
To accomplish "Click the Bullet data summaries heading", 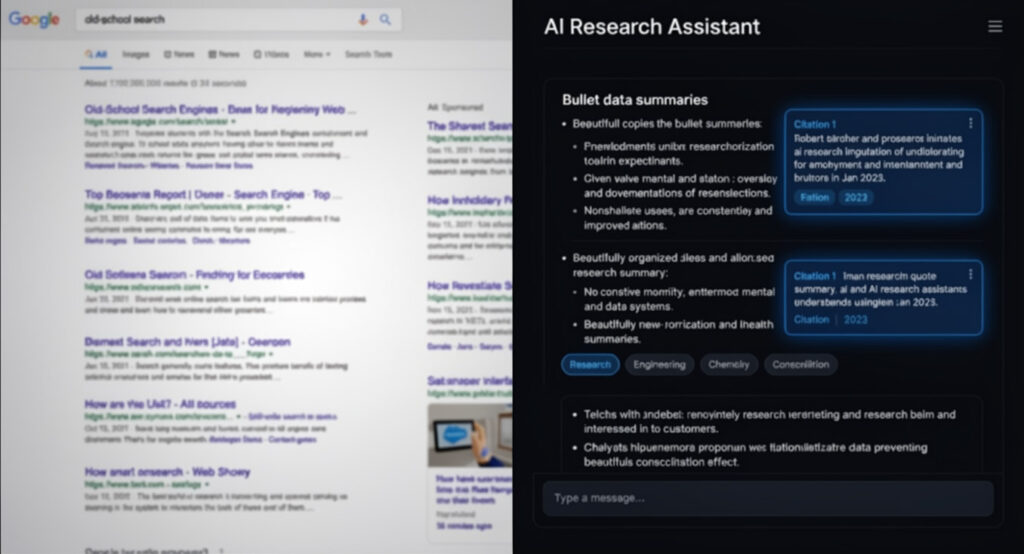I will [635, 100].
